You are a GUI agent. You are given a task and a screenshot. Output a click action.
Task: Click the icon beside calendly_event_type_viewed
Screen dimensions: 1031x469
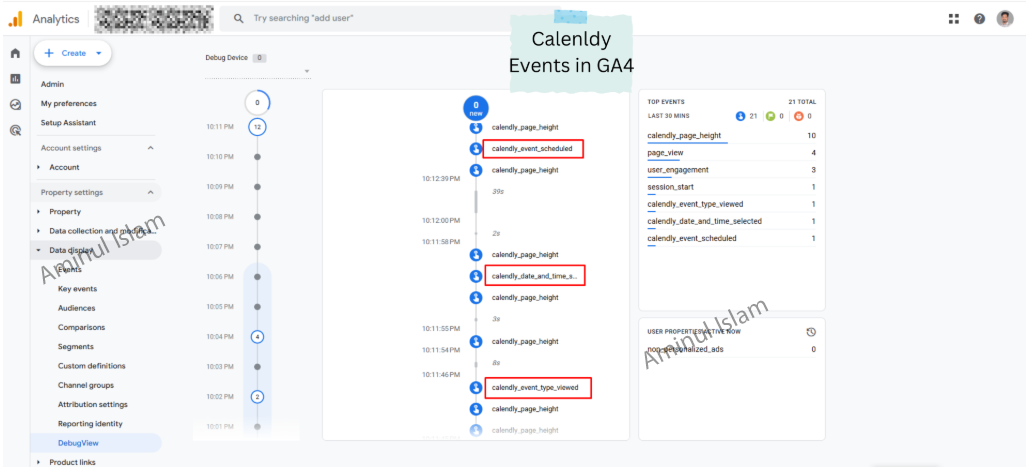[476, 388]
